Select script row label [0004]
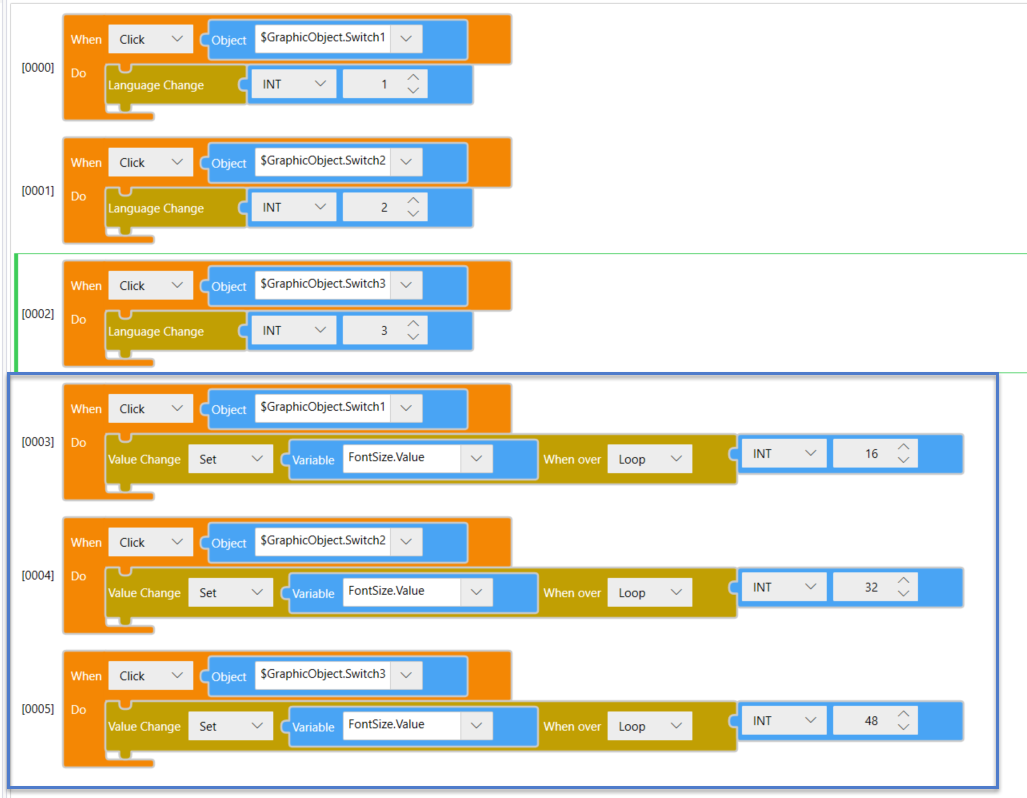1027x798 pixels. click(x=38, y=575)
